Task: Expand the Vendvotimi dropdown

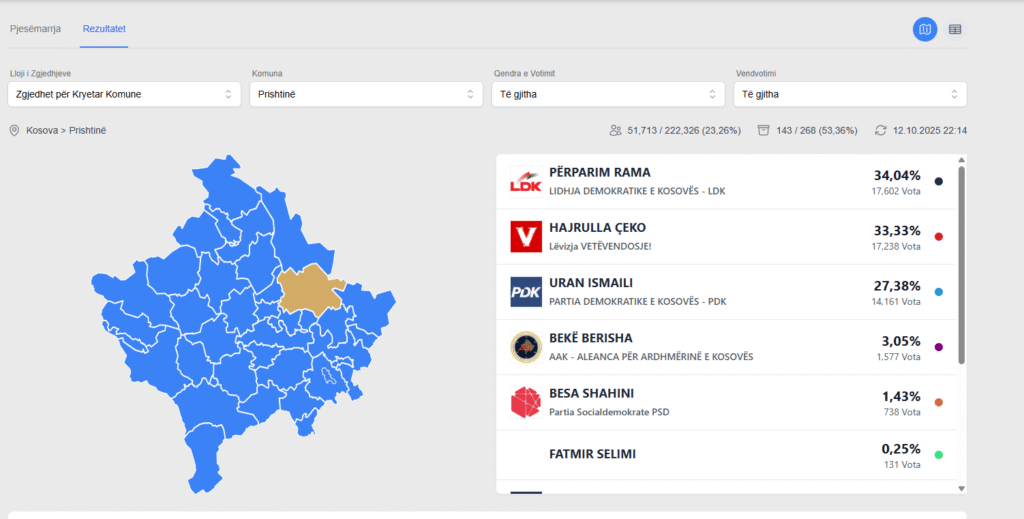Action: click(x=850, y=94)
